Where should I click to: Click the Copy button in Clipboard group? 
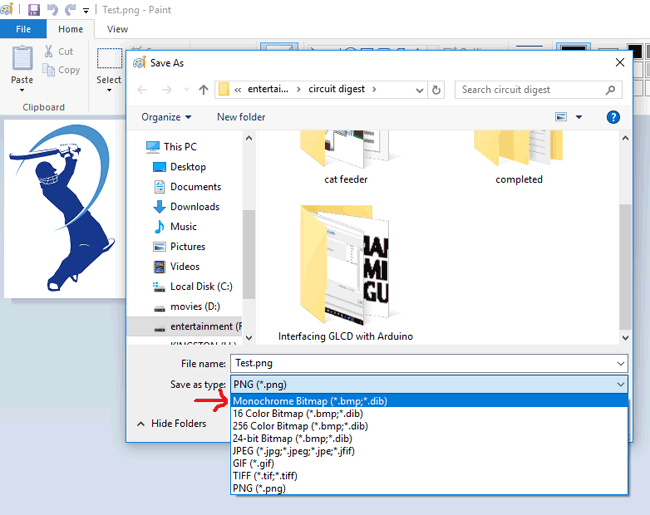[61, 70]
